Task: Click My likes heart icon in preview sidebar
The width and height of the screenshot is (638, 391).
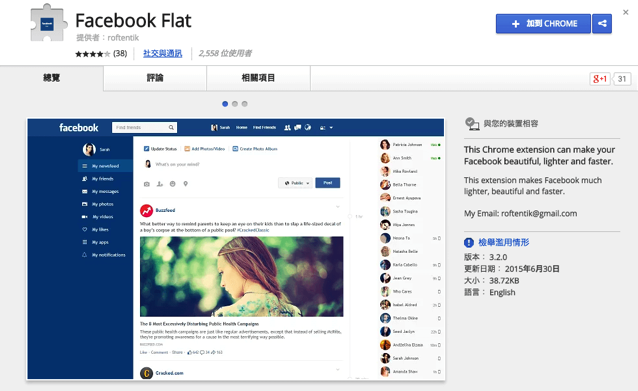Action: click(x=85, y=229)
